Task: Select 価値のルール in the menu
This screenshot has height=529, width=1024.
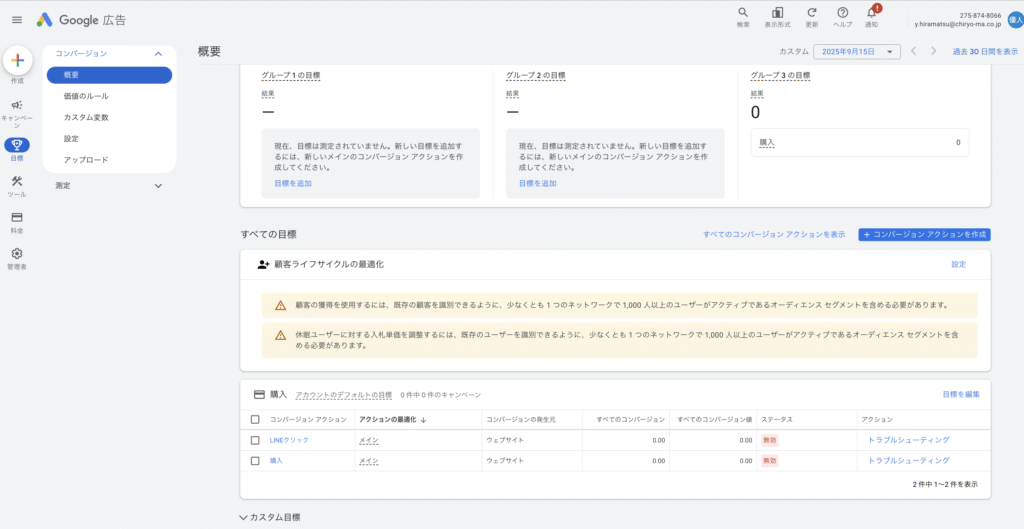Action: [x=86, y=96]
